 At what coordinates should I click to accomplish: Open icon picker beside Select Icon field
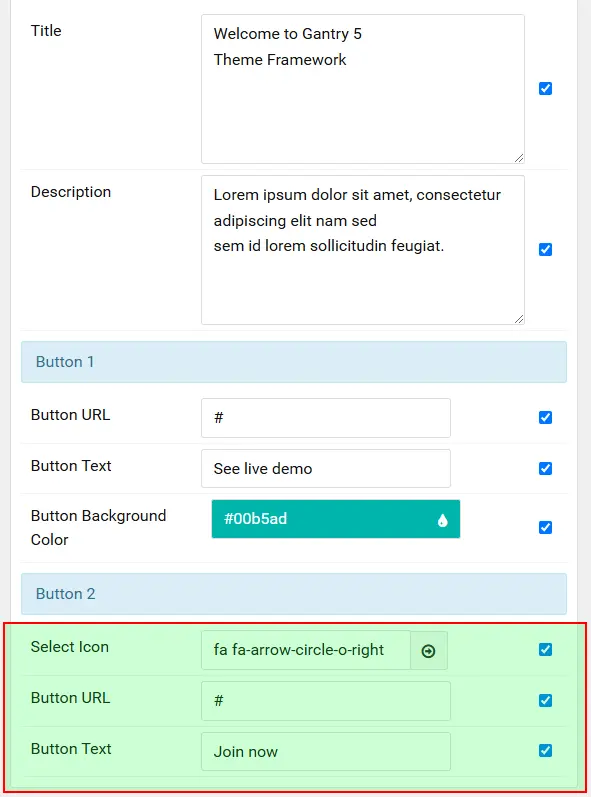[428, 651]
